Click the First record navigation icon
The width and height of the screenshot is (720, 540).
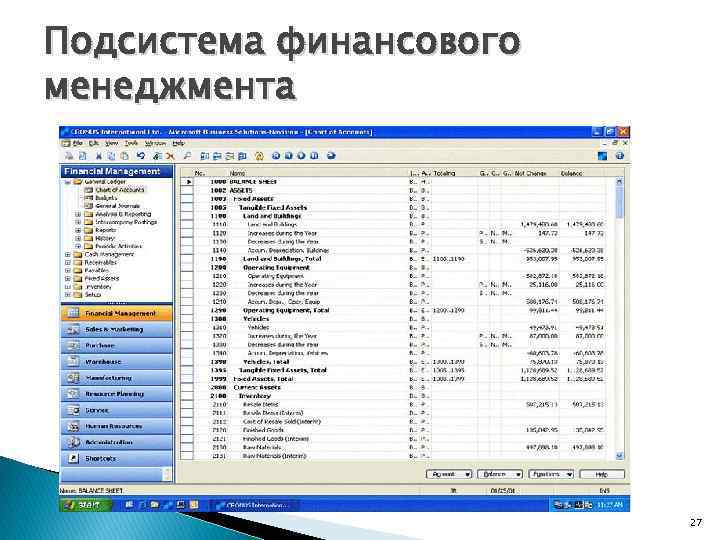pyautogui.click(x=276, y=156)
